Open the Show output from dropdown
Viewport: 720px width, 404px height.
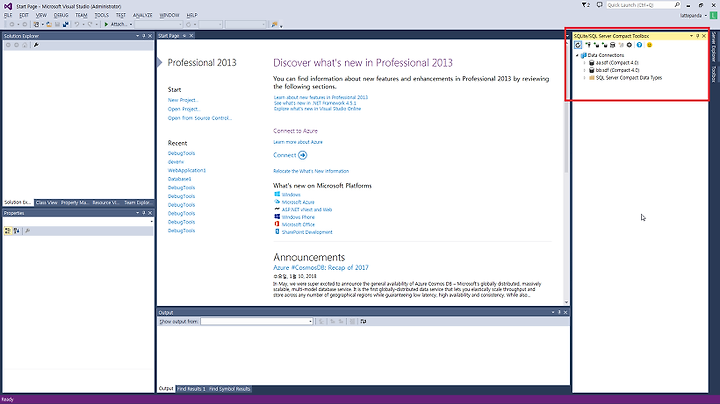tap(310, 321)
